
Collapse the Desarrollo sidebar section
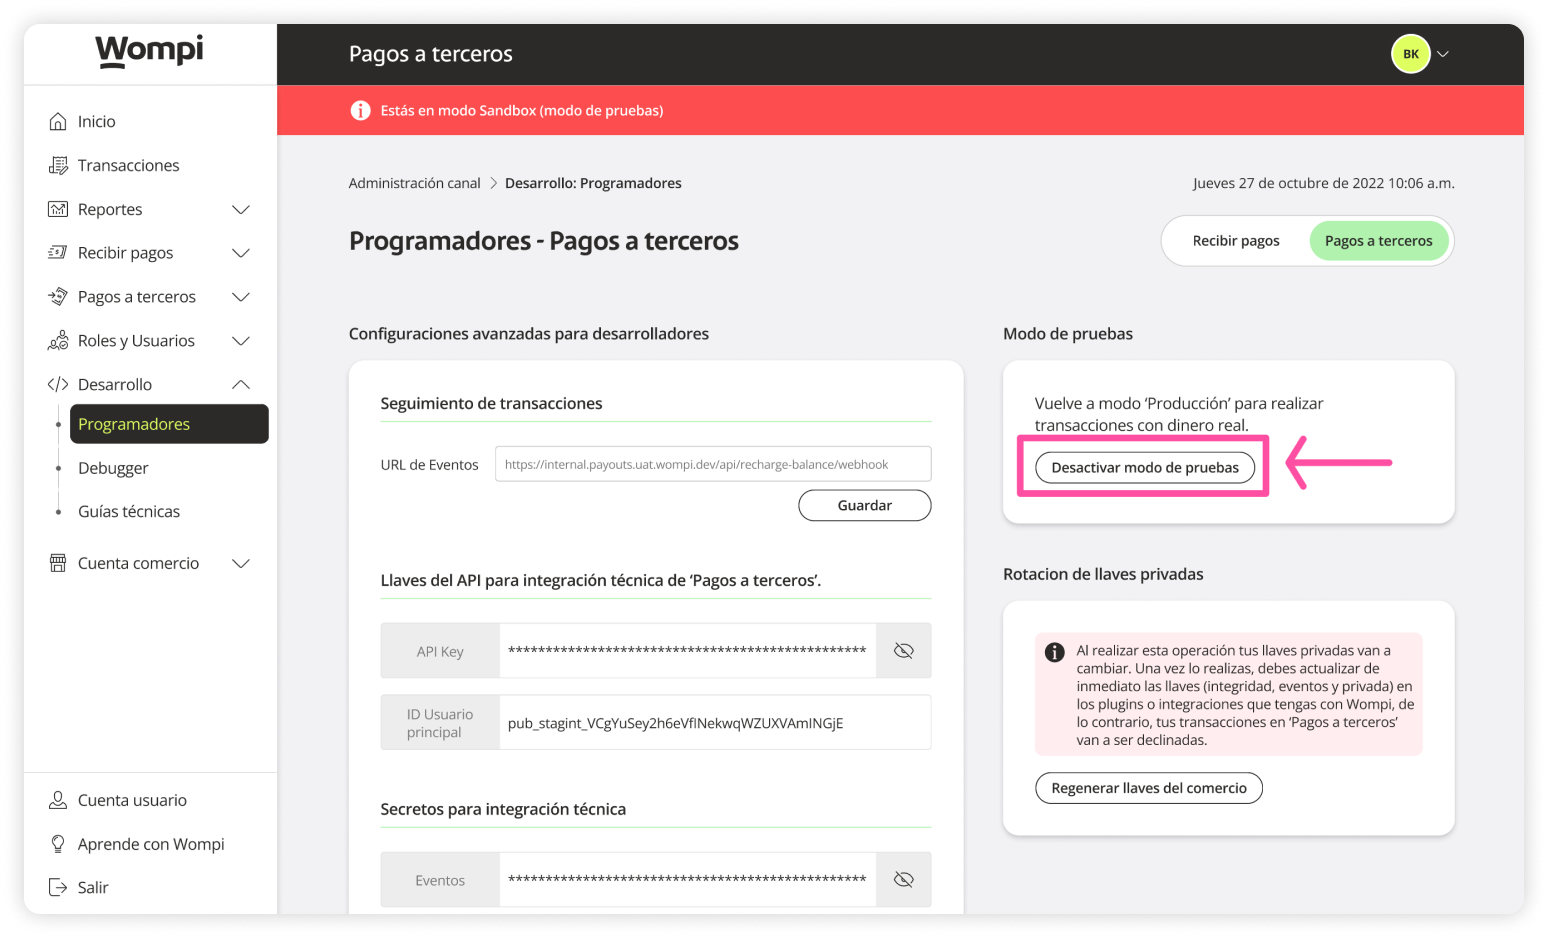240,385
